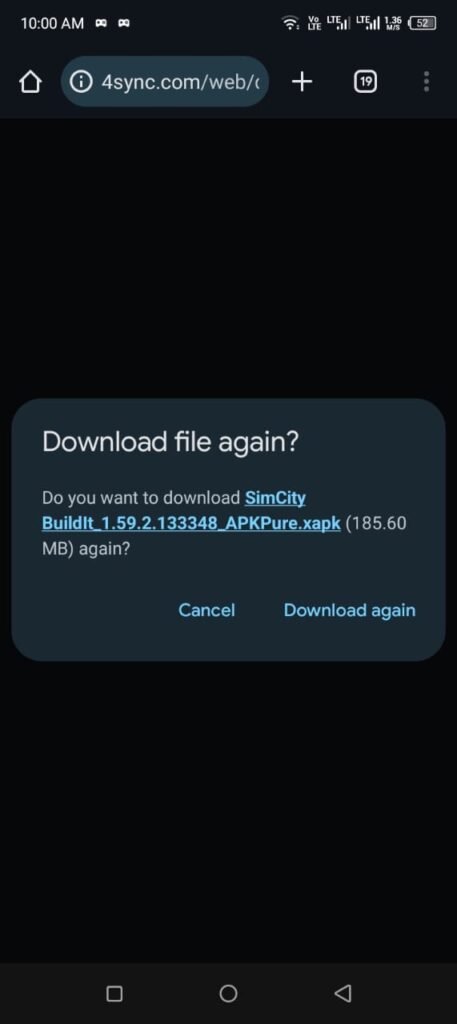Tap the Wi-Fi status icon

pyautogui.click(x=290, y=24)
